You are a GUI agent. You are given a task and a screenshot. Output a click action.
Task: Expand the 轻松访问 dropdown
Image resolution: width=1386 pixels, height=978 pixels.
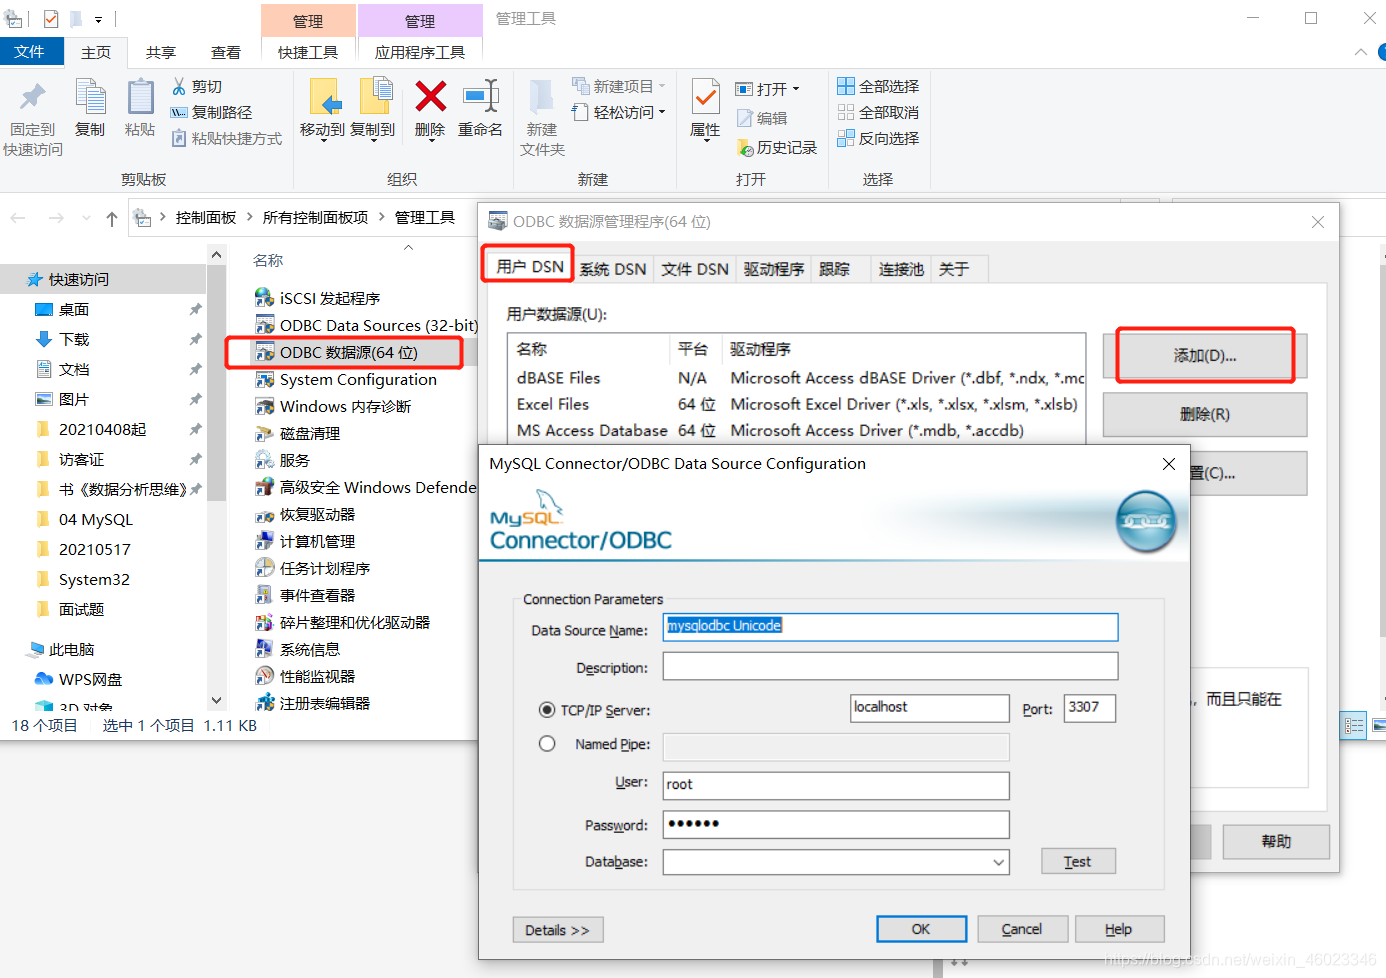(x=662, y=112)
